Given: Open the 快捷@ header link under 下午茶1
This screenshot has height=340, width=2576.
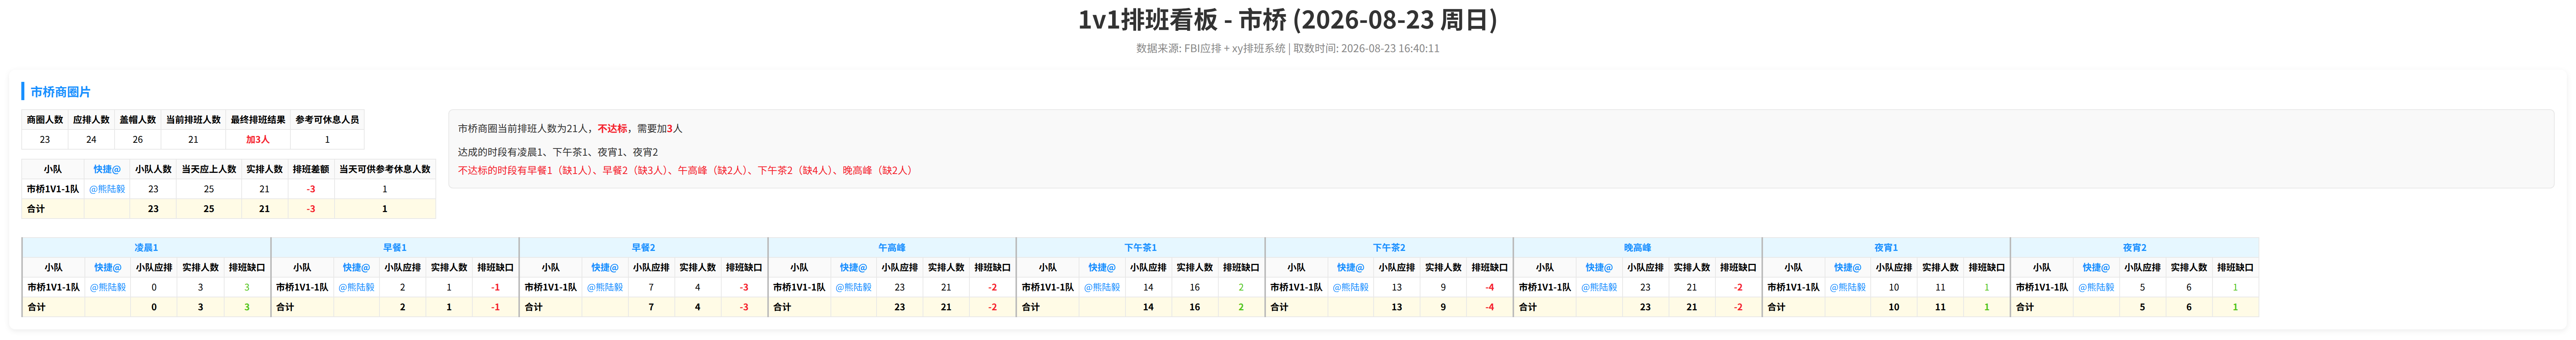Looking at the screenshot, I should pyautogui.click(x=1102, y=268).
